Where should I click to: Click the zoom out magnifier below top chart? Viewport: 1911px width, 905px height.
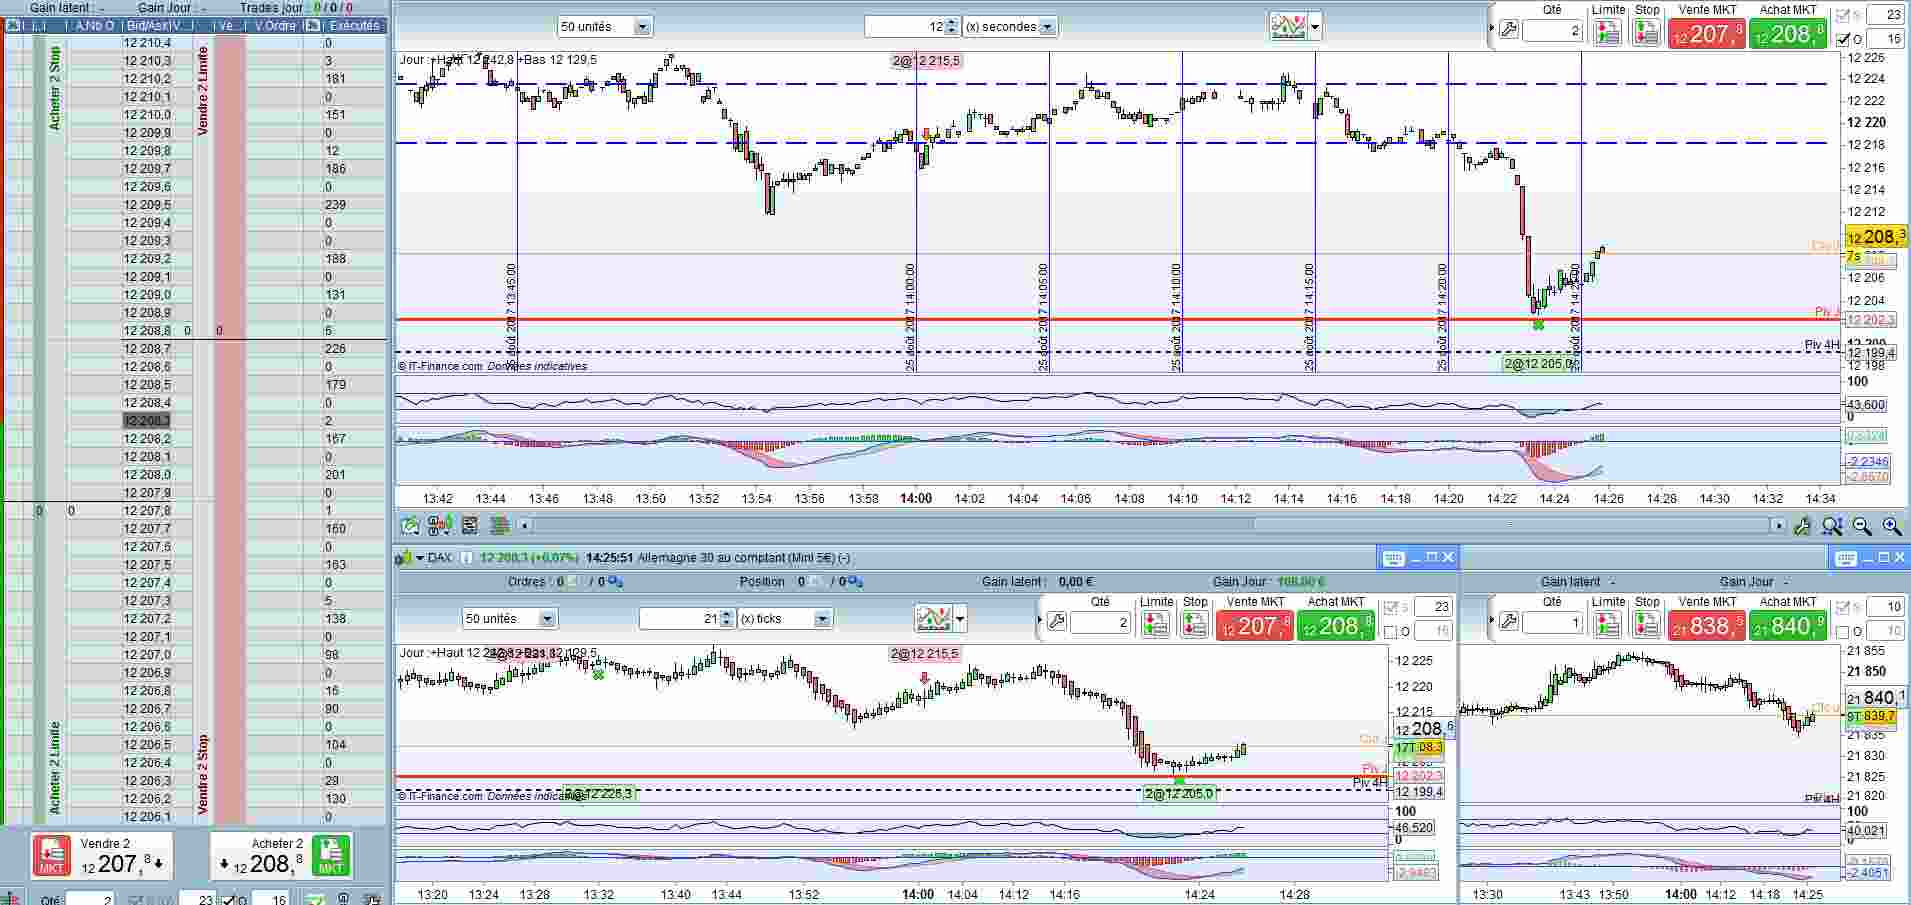click(x=1862, y=526)
